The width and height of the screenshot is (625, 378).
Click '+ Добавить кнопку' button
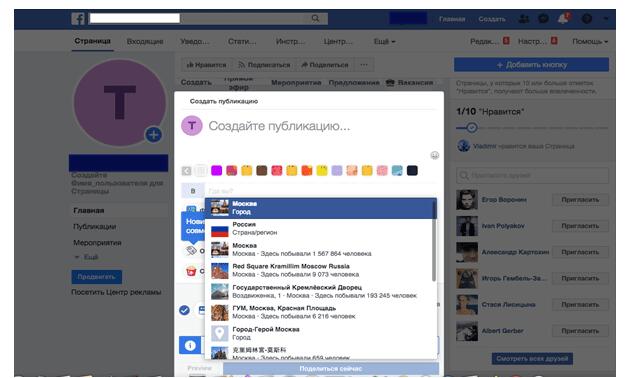point(531,65)
